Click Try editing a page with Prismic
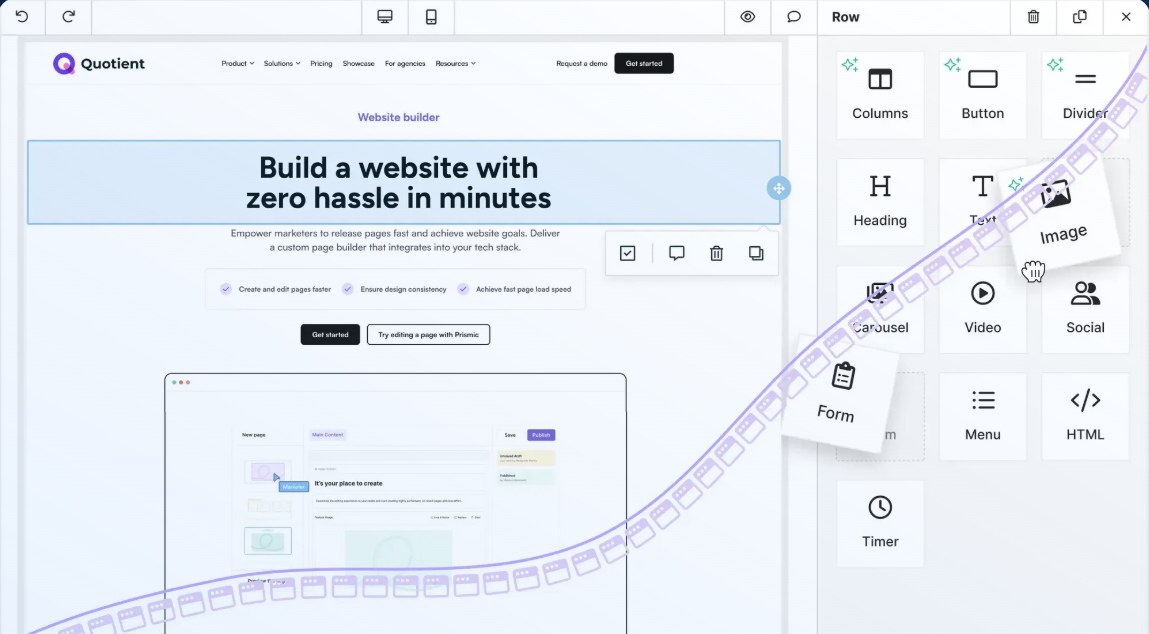This screenshot has width=1149, height=634. (x=429, y=334)
